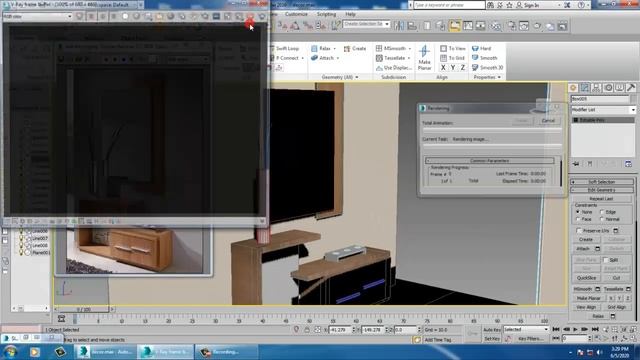Click the Grid Align button
640x360 pixels.
pyautogui.click(x=616, y=307)
